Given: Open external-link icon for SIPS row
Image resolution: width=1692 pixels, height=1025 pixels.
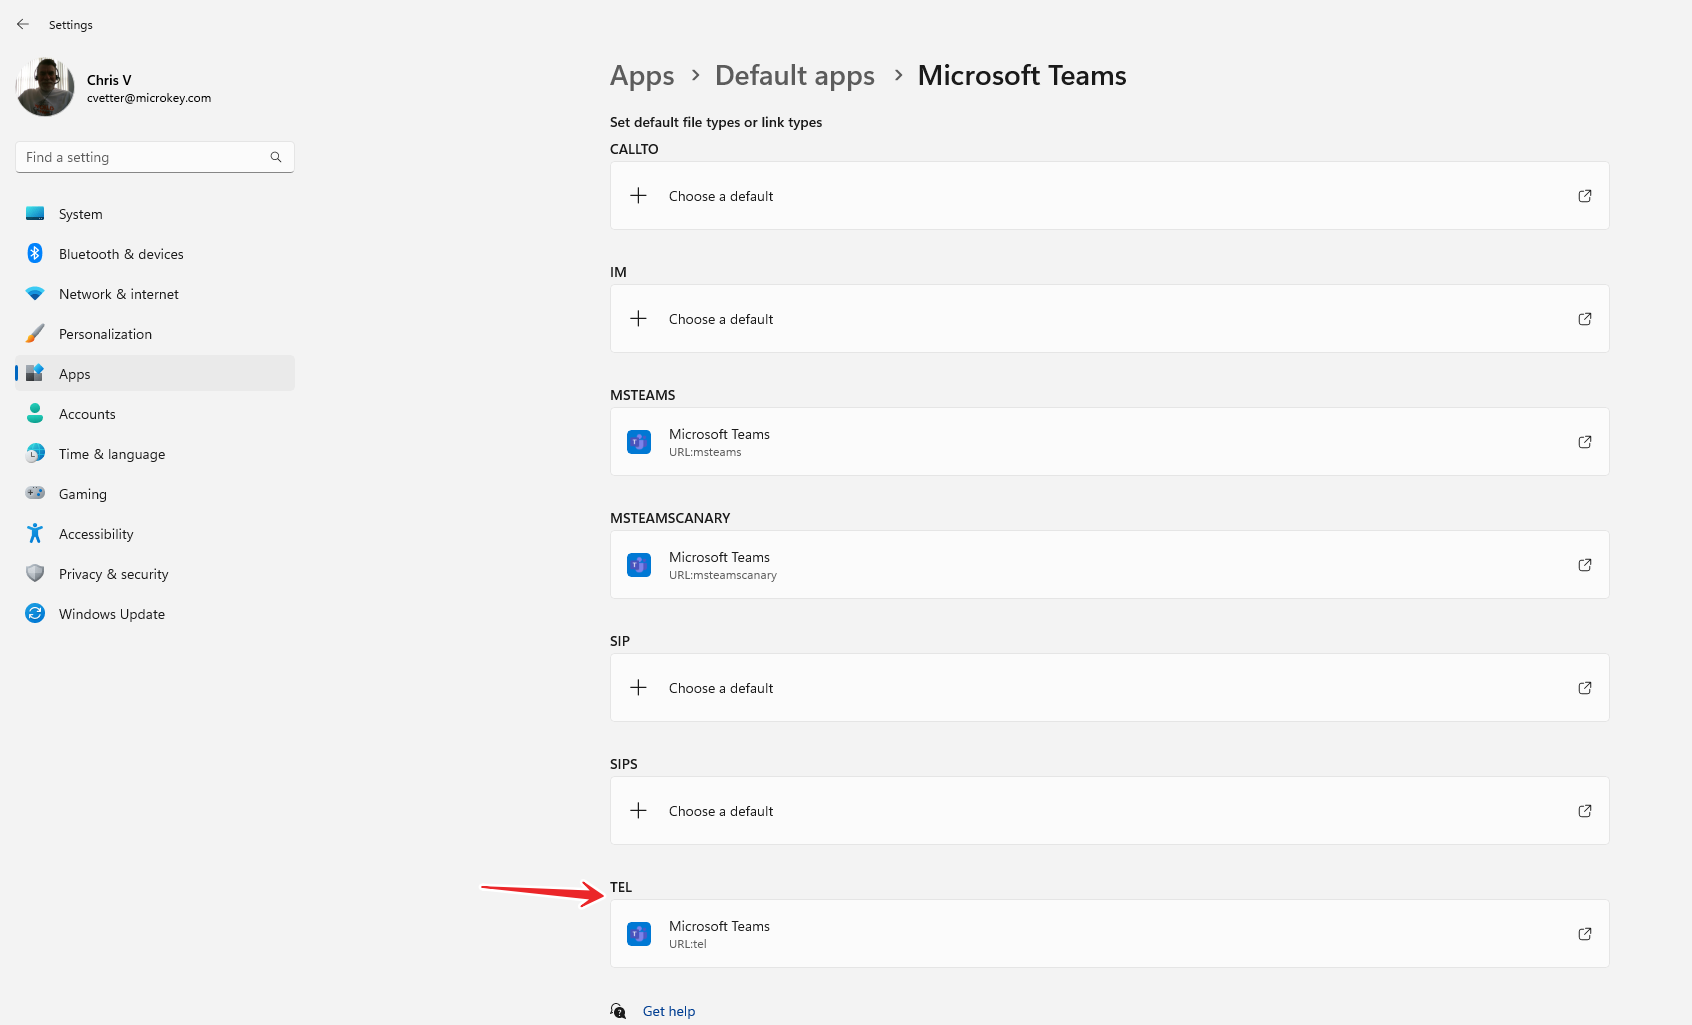Looking at the screenshot, I should [x=1585, y=811].
